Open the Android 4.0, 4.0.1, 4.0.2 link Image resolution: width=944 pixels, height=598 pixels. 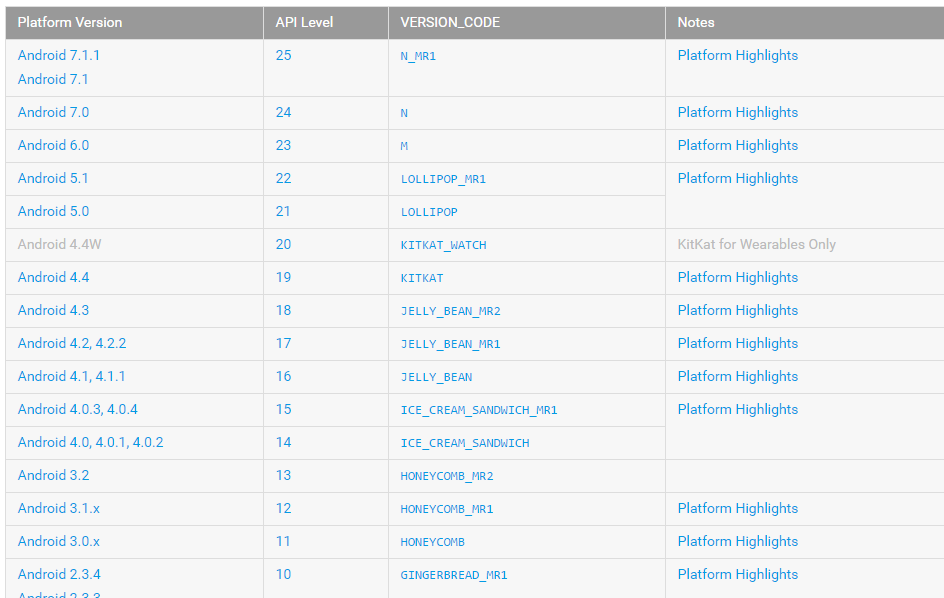click(90, 443)
